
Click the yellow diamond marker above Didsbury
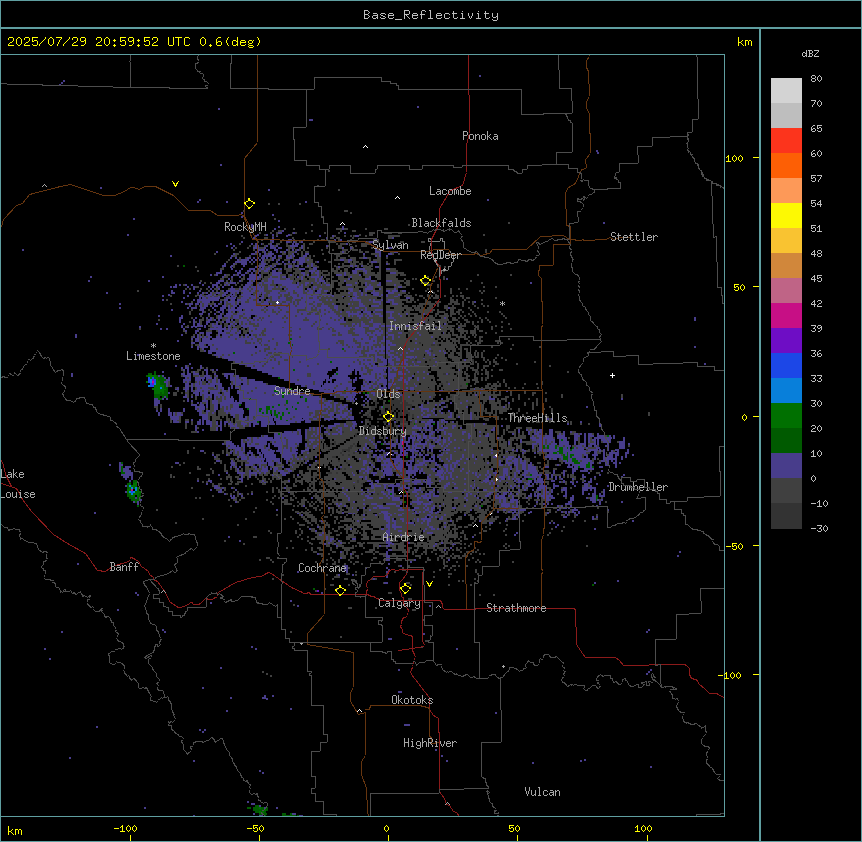(x=389, y=416)
